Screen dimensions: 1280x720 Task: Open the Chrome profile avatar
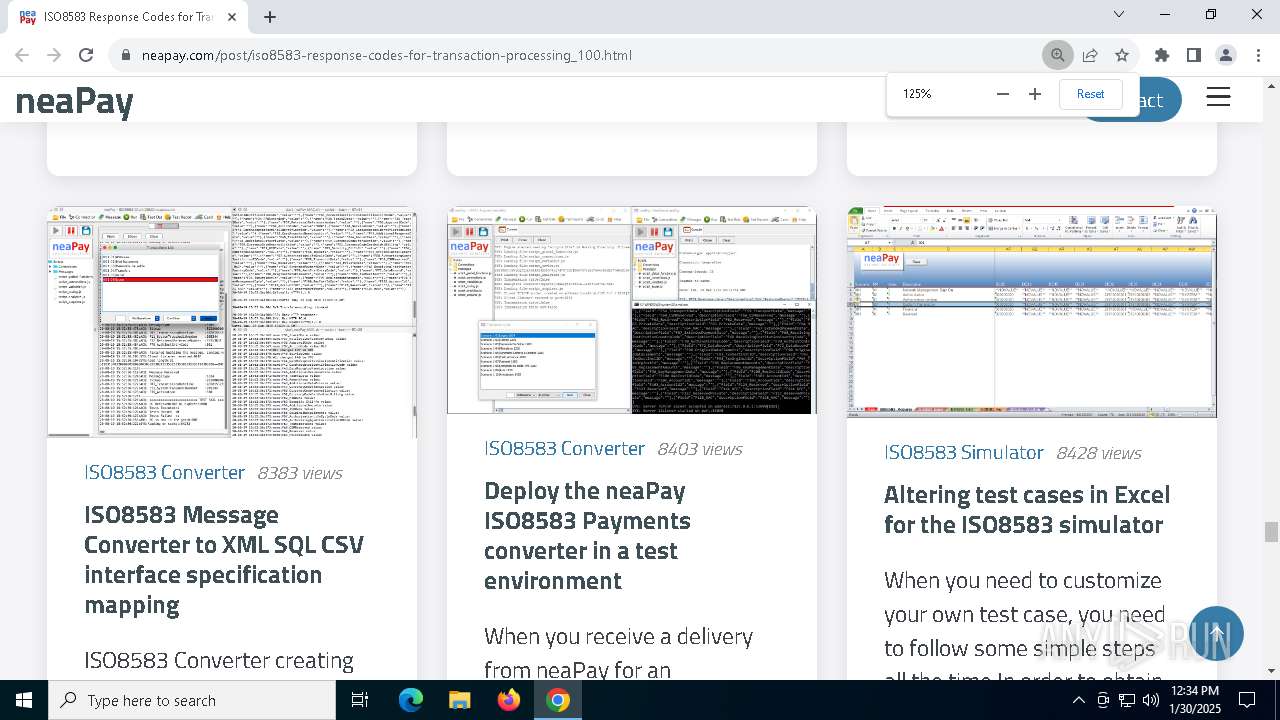click(1225, 55)
